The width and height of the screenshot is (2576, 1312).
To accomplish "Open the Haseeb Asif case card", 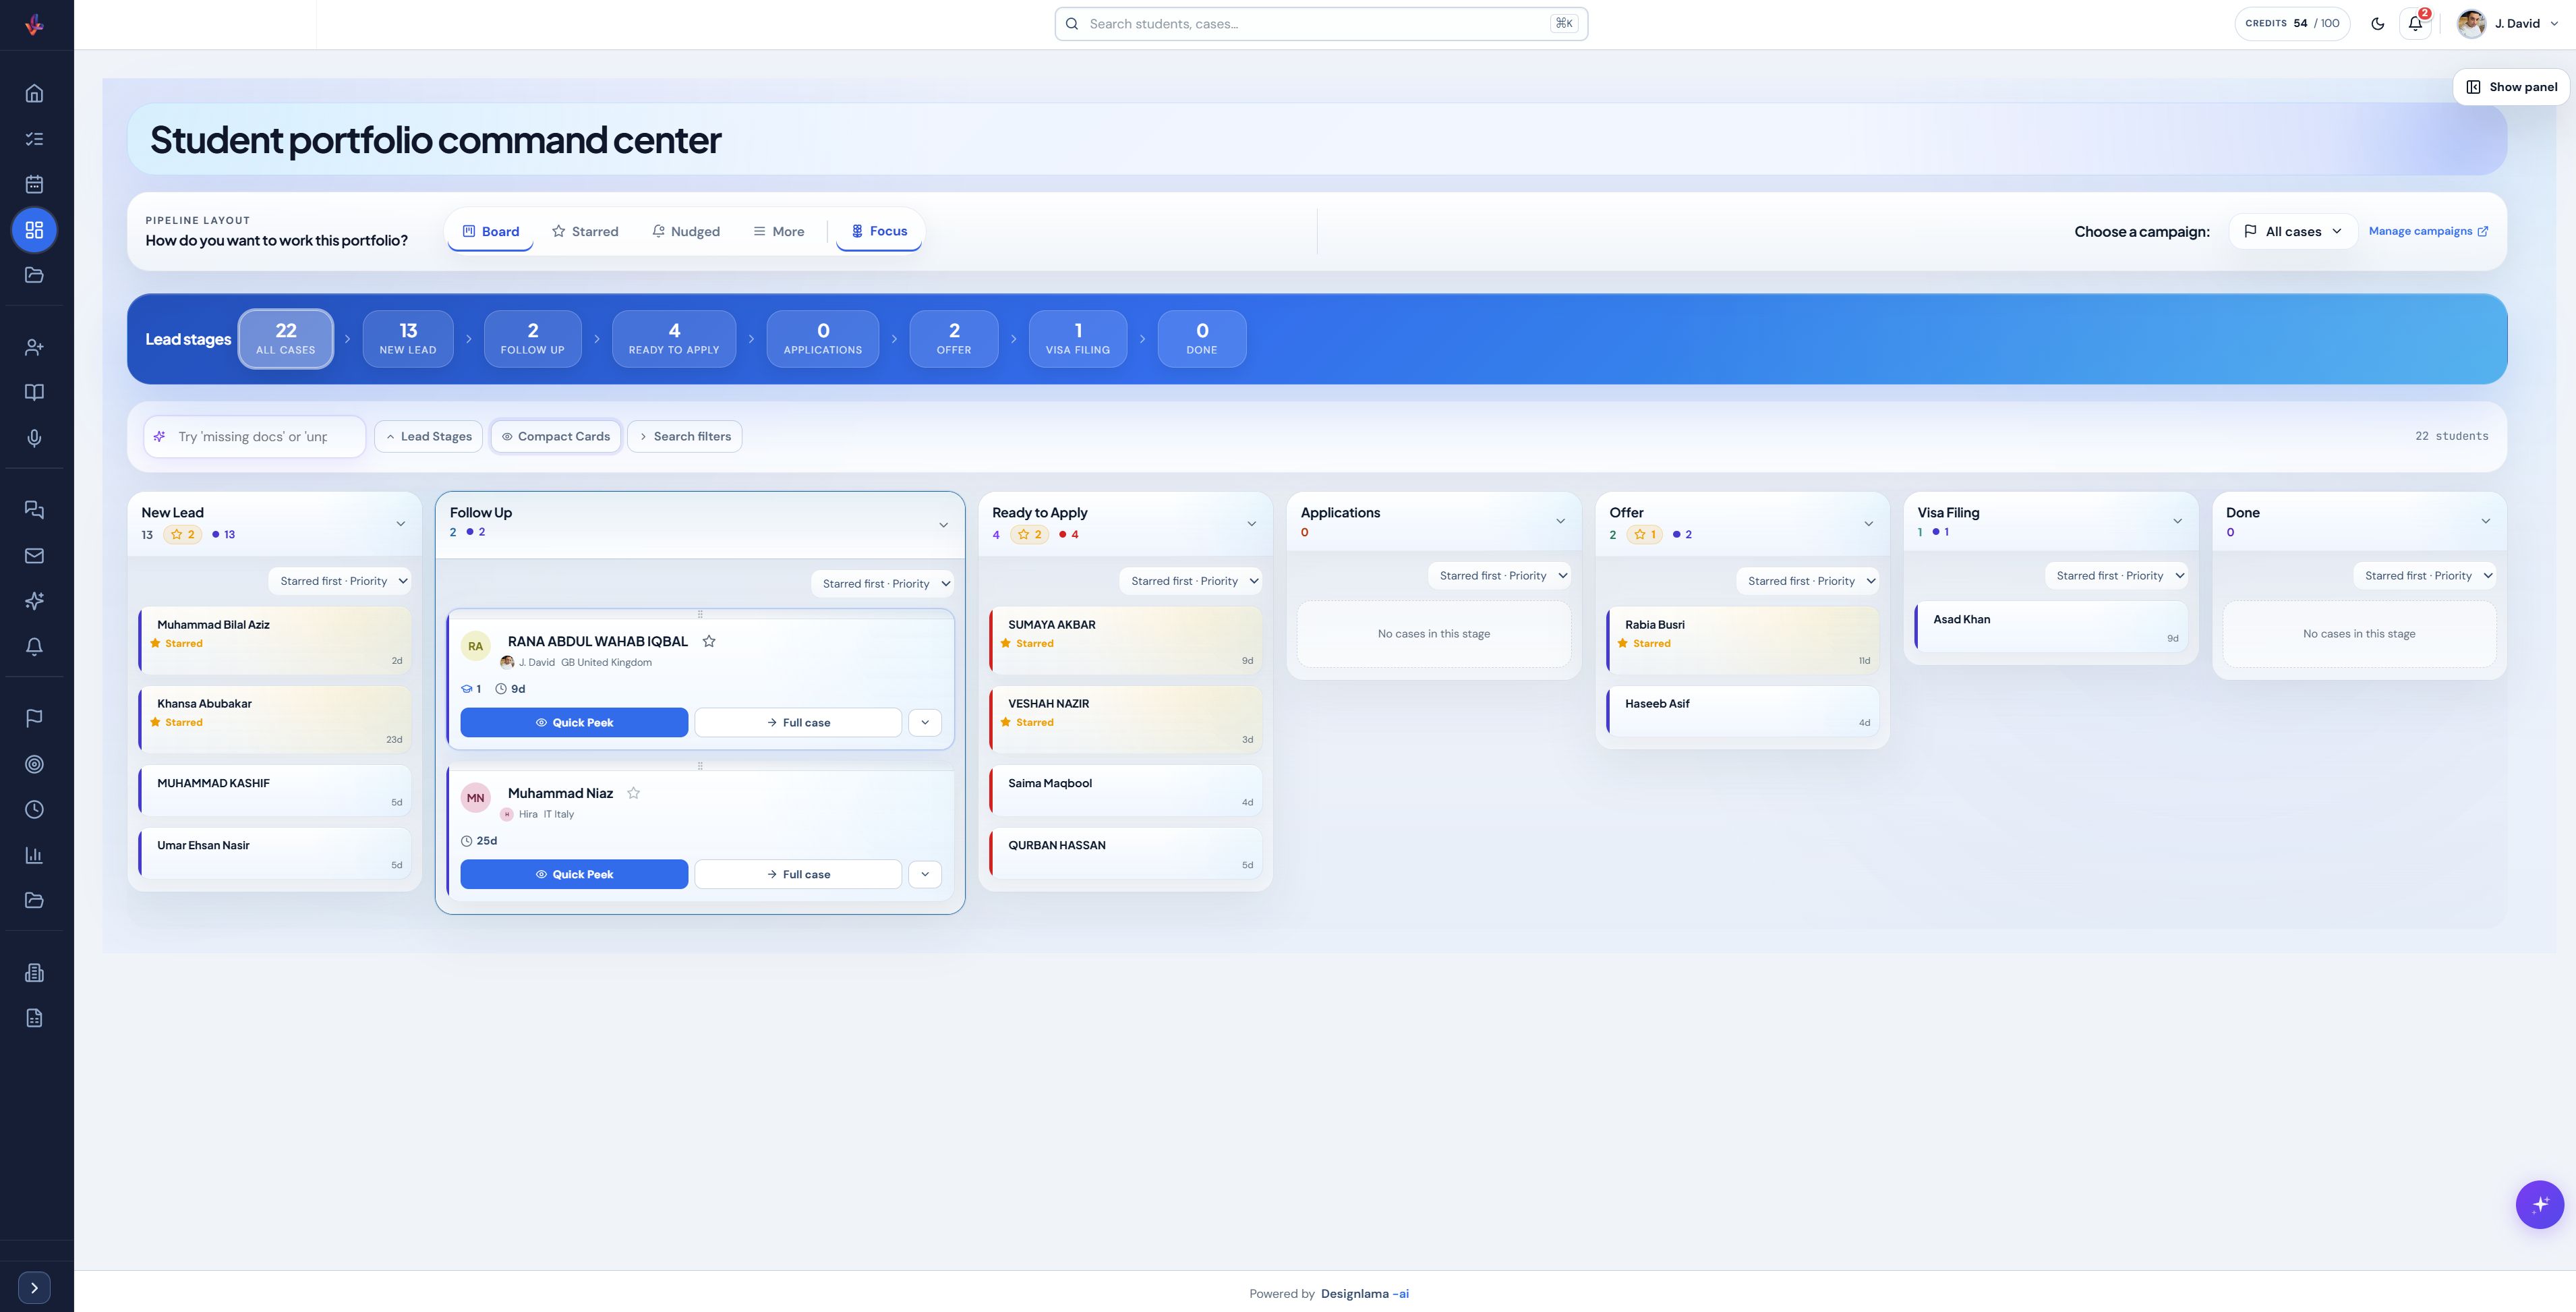I will coord(1742,711).
